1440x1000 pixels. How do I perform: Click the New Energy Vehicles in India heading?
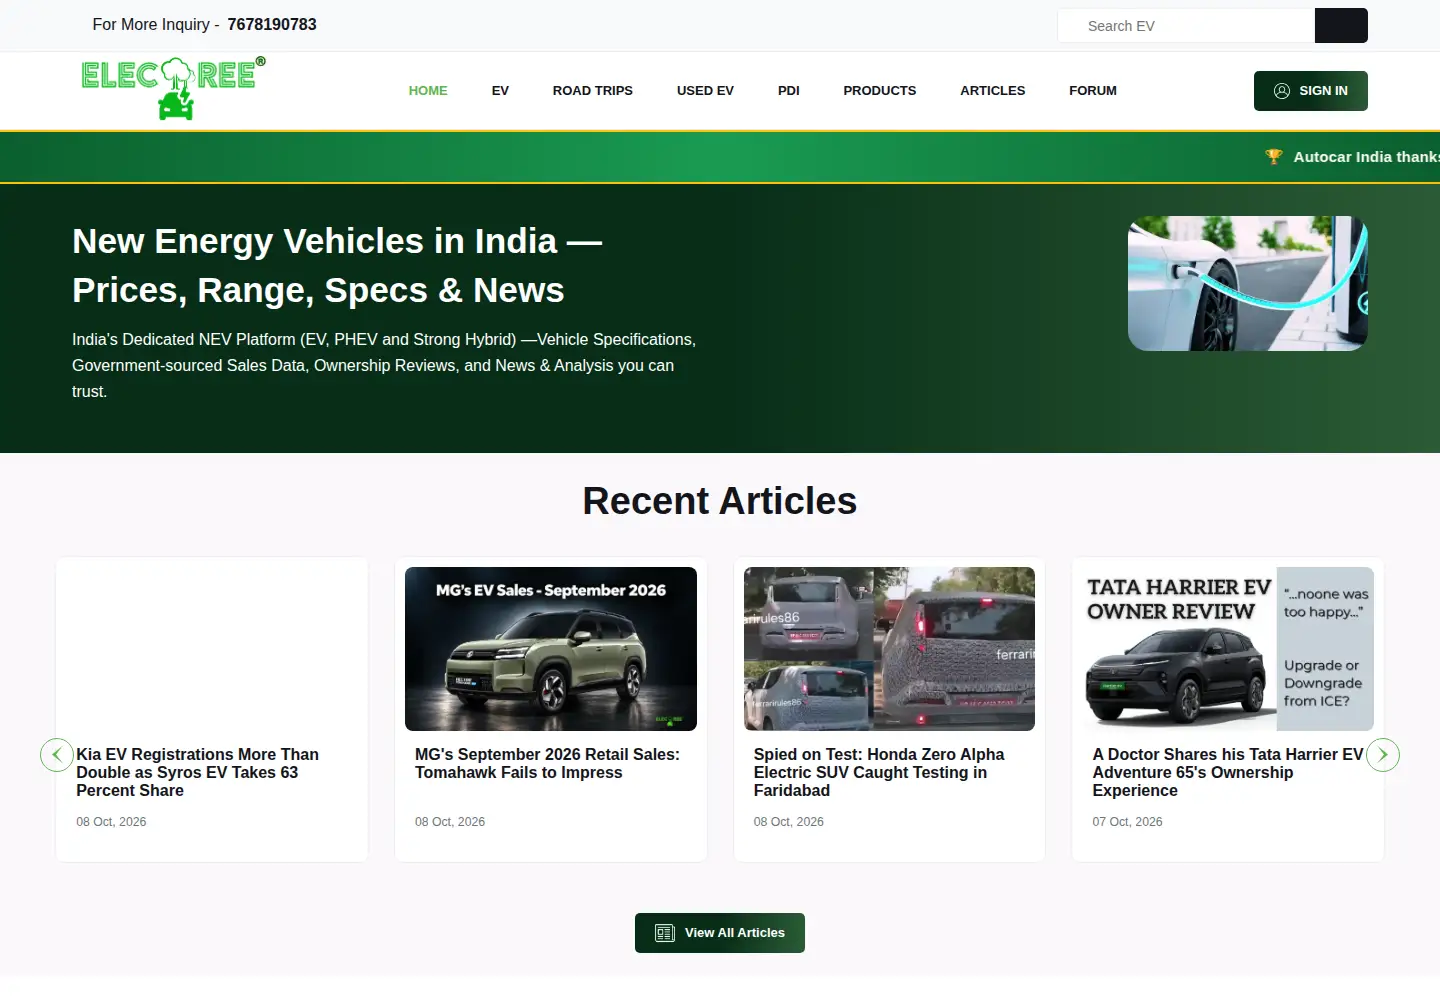point(337,266)
